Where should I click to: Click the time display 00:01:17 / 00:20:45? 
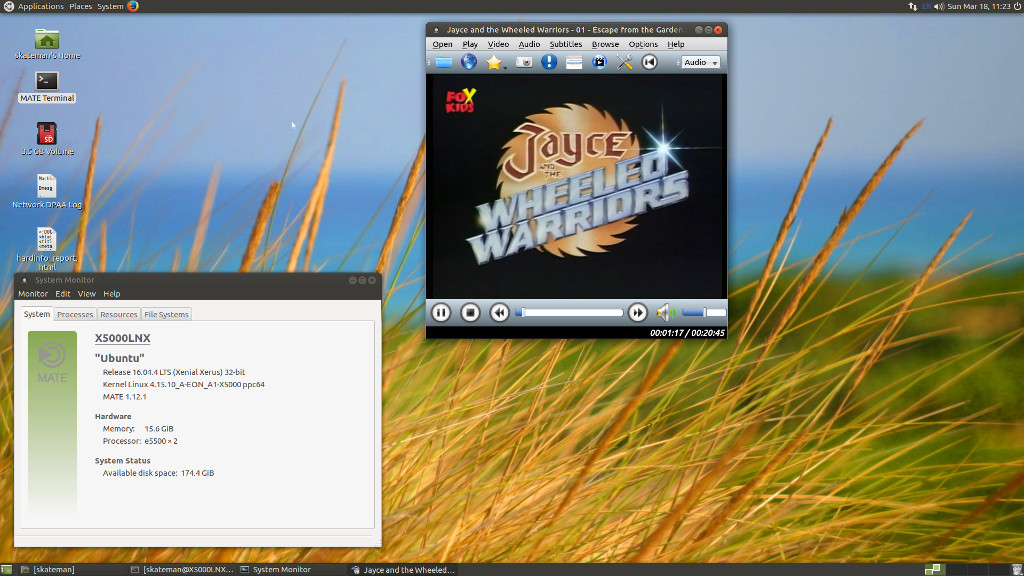pos(687,333)
